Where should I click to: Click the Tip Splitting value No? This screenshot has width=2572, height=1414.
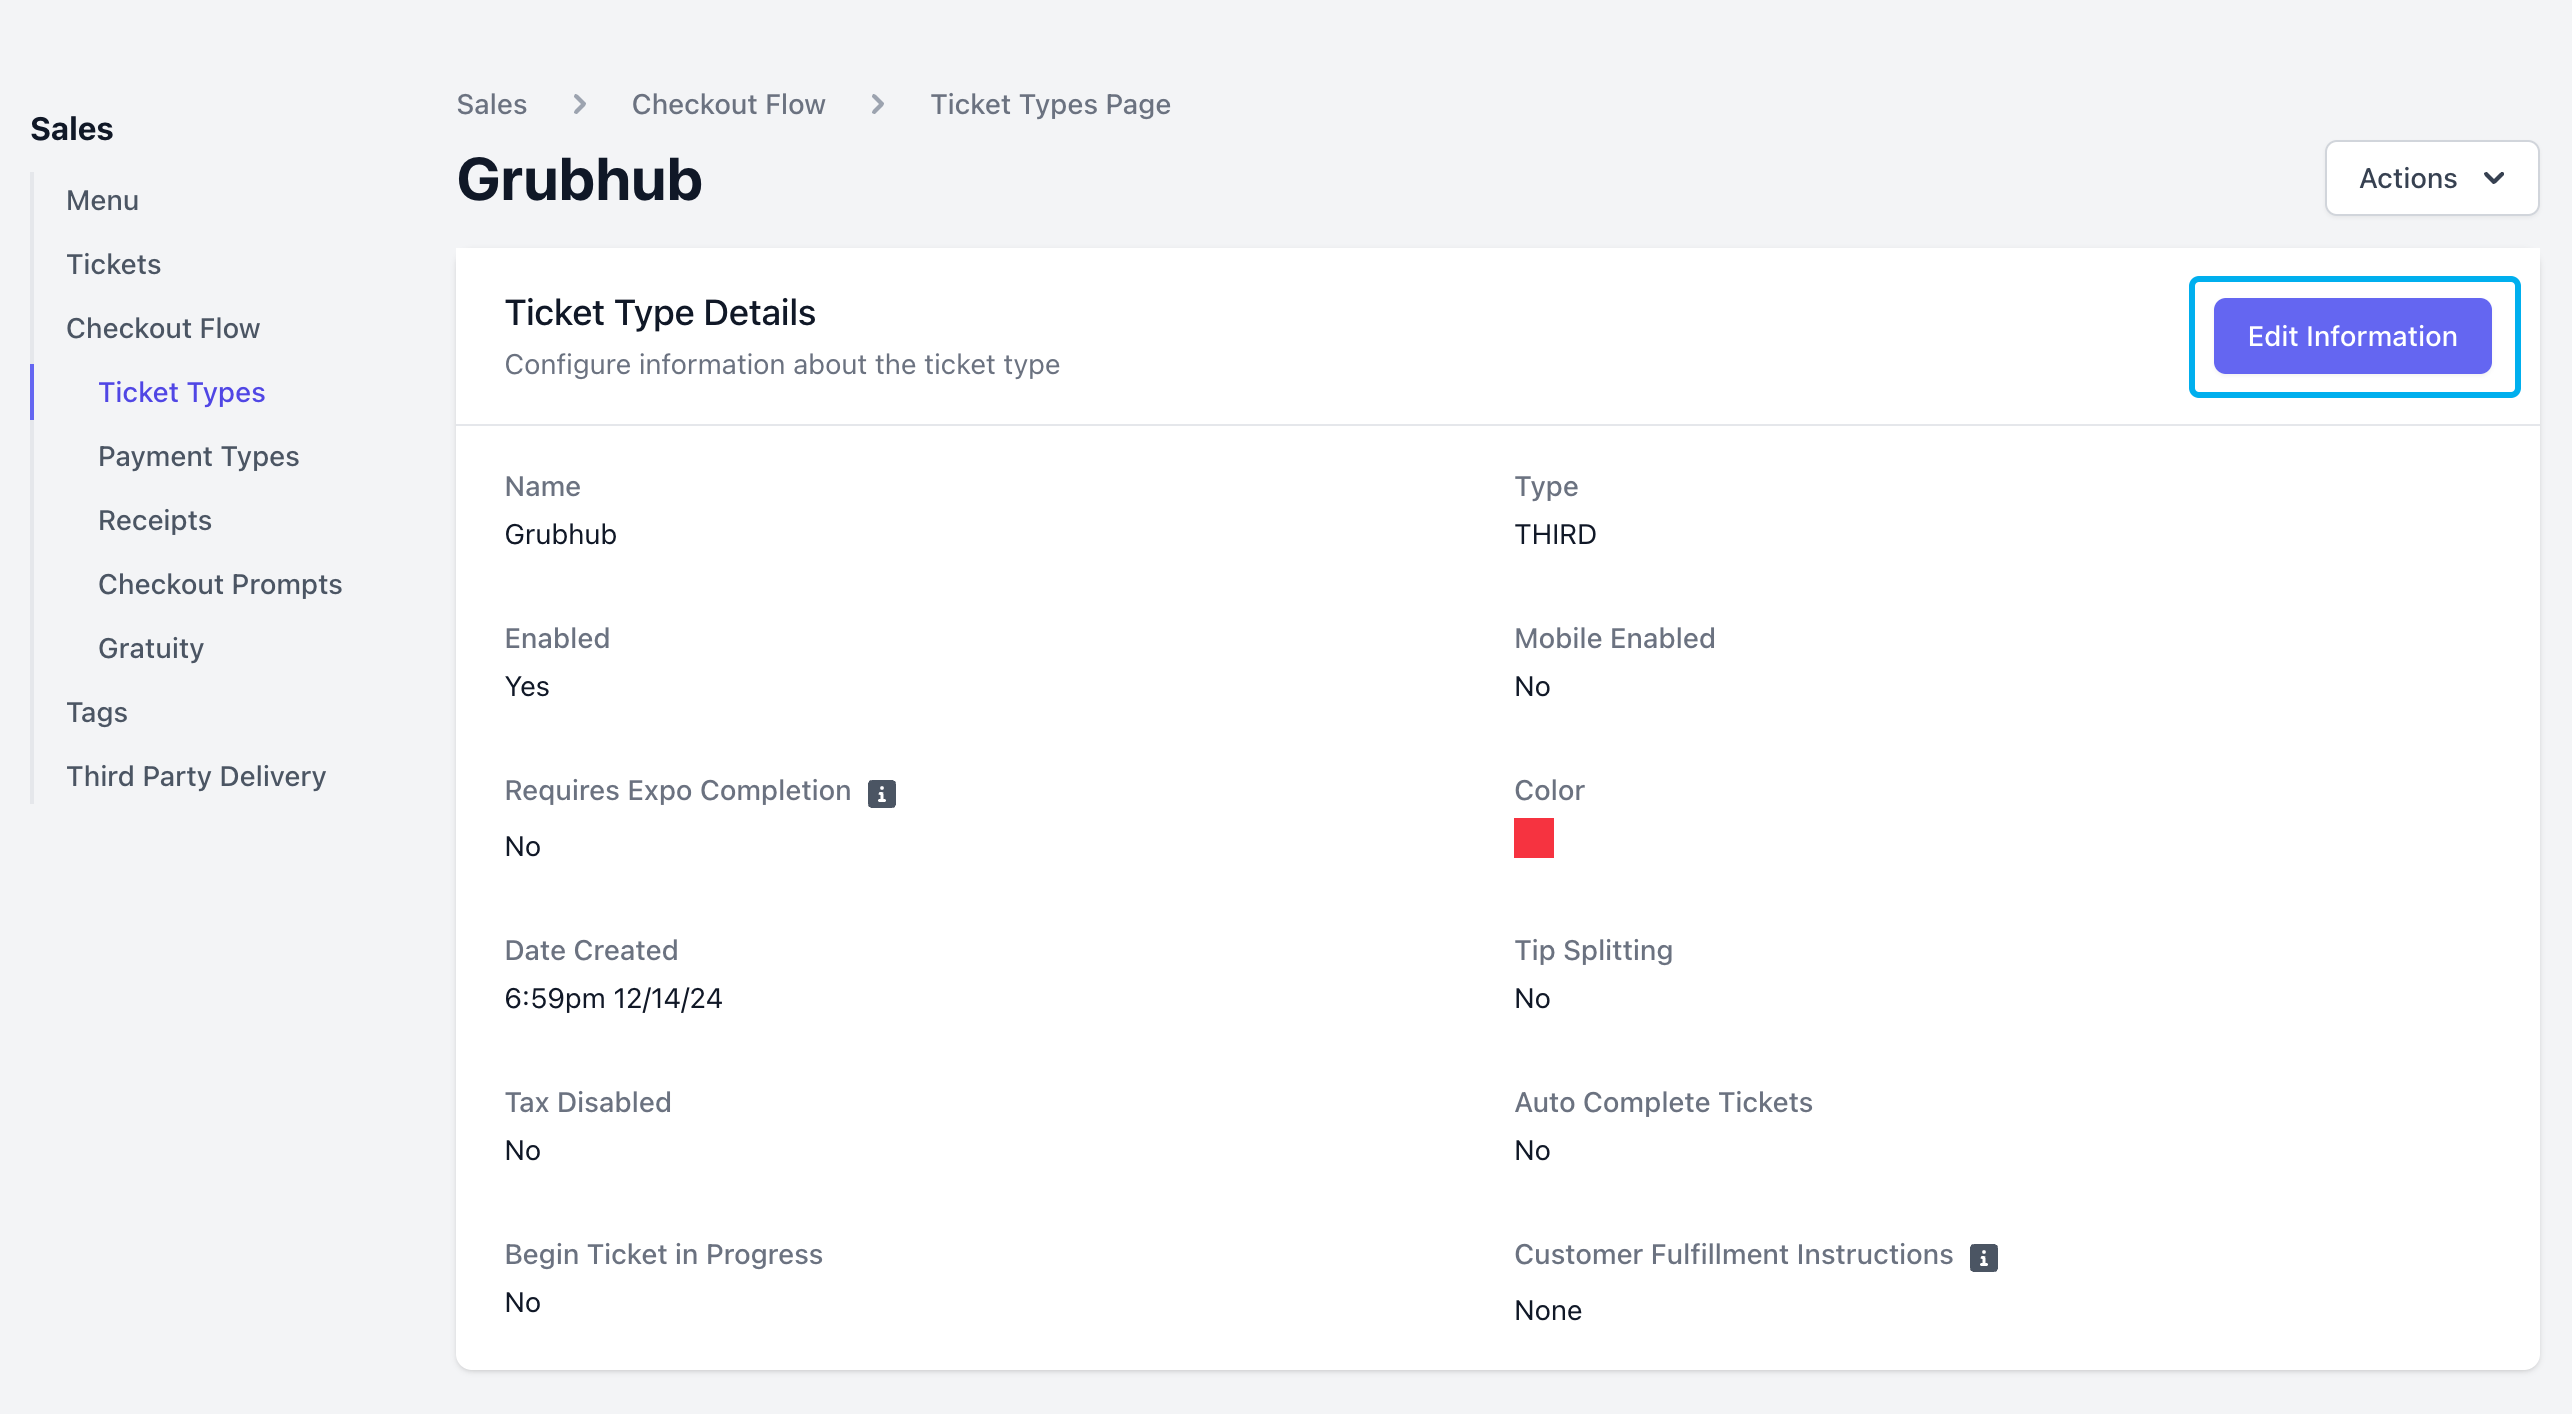1532,998
